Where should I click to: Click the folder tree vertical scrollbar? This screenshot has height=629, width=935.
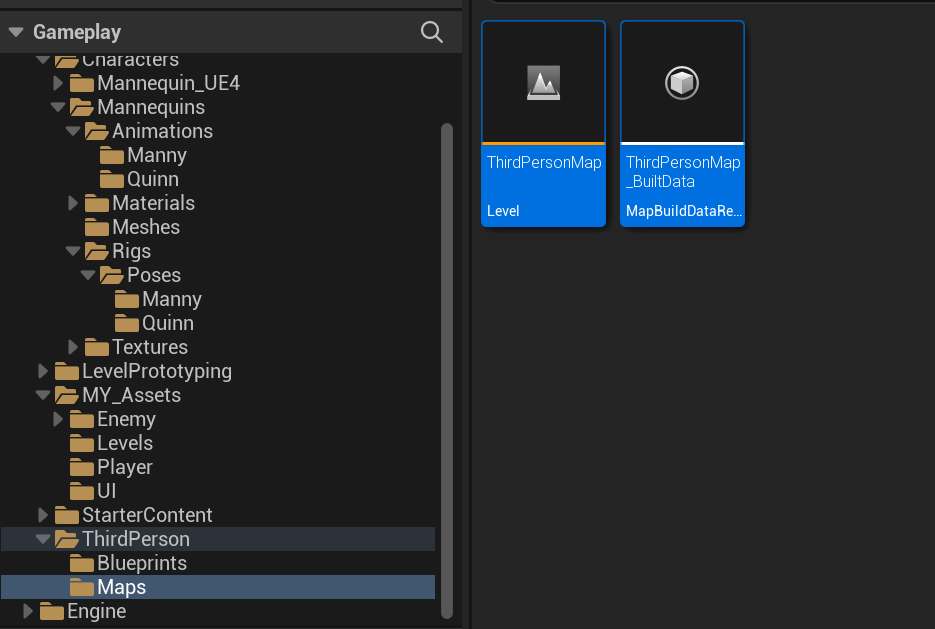[x=447, y=370]
